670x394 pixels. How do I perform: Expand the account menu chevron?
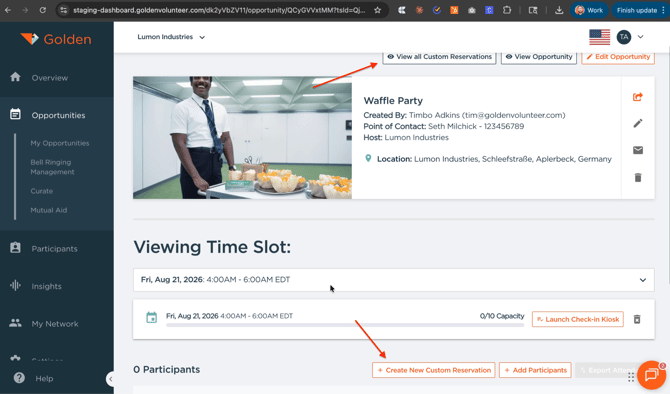(x=641, y=37)
